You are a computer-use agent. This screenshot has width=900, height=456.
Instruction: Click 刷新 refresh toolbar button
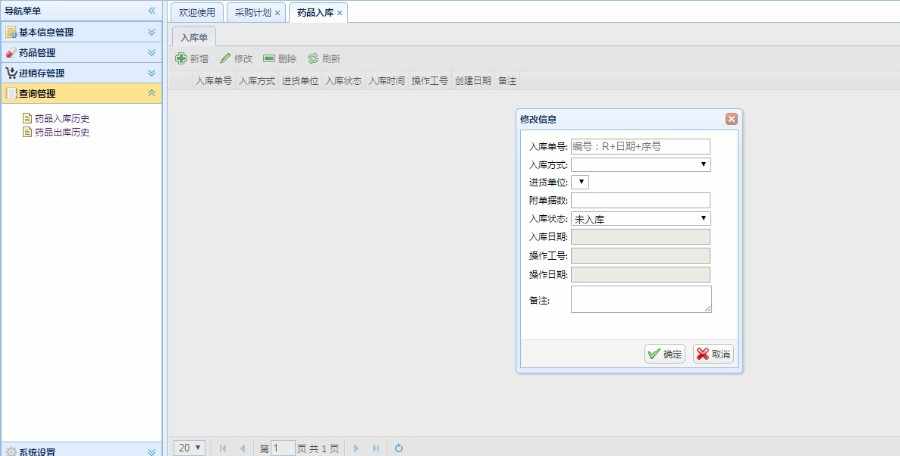[x=324, y=59]
